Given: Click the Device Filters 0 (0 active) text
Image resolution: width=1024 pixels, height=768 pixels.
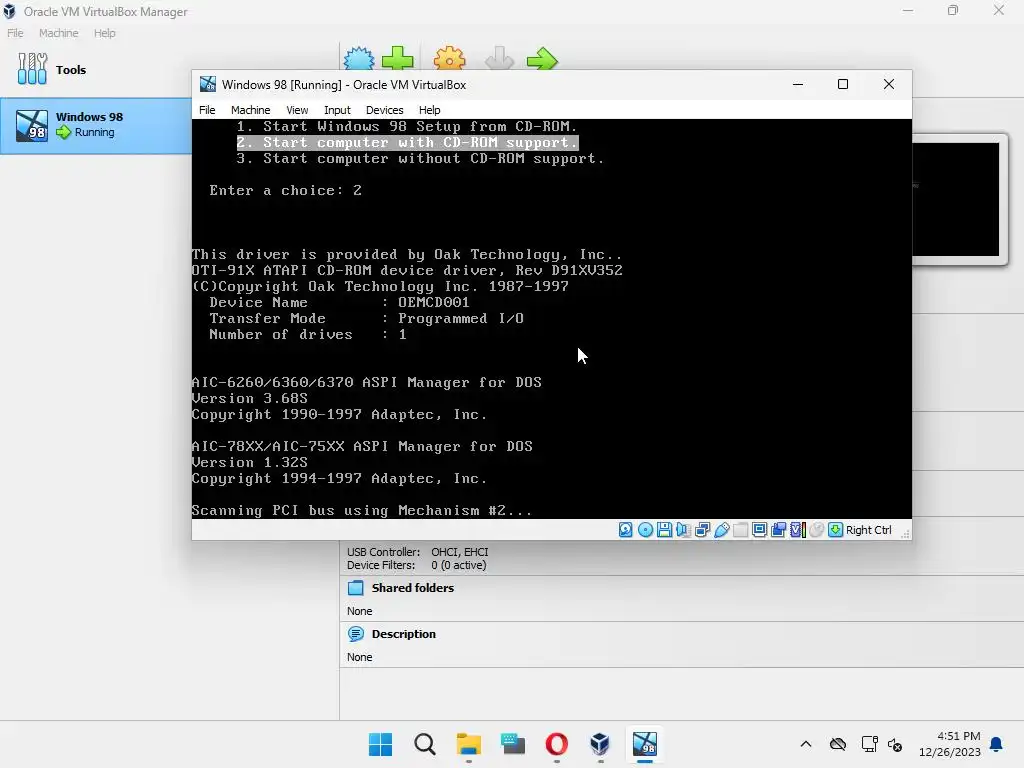Looking at the screenshot, I should pyautogui.click(x=416, y=565).
